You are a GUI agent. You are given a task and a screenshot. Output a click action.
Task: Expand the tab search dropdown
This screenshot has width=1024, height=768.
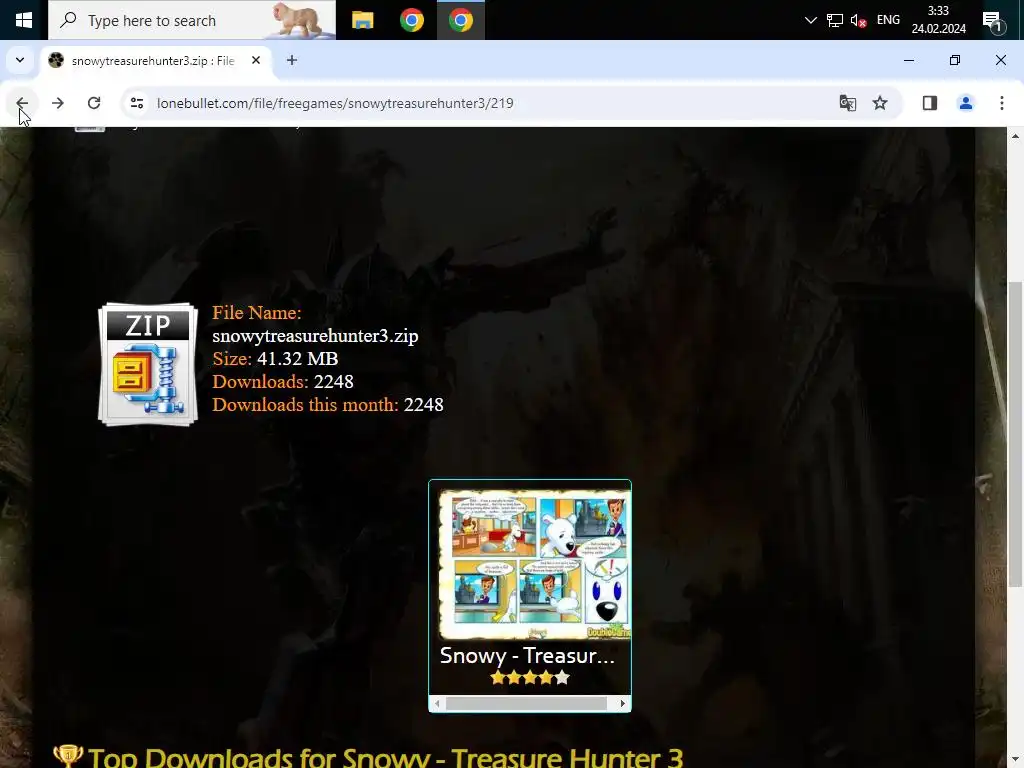tap(20, 60)
